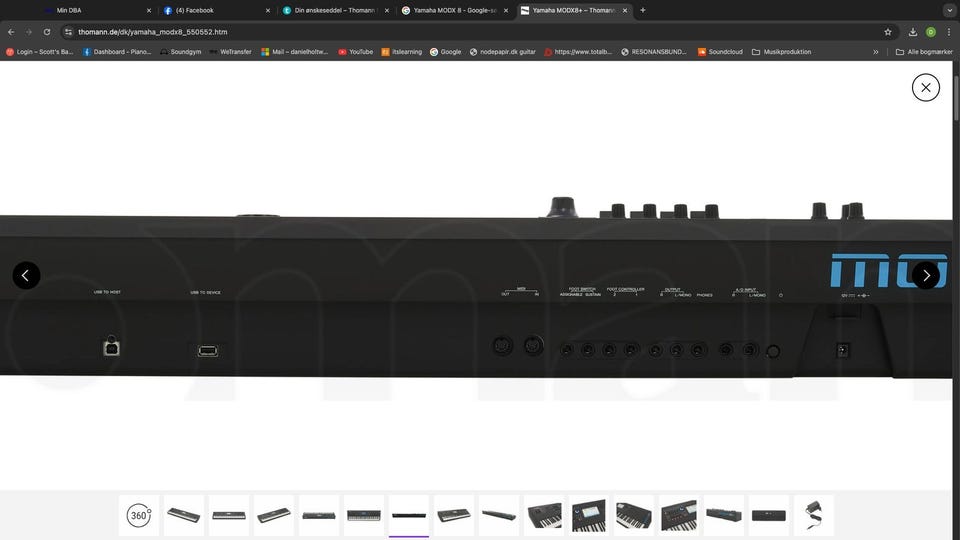Show hidden bookmarks with » chevron
The image size is (960, 540).
[x=876, y=52]
